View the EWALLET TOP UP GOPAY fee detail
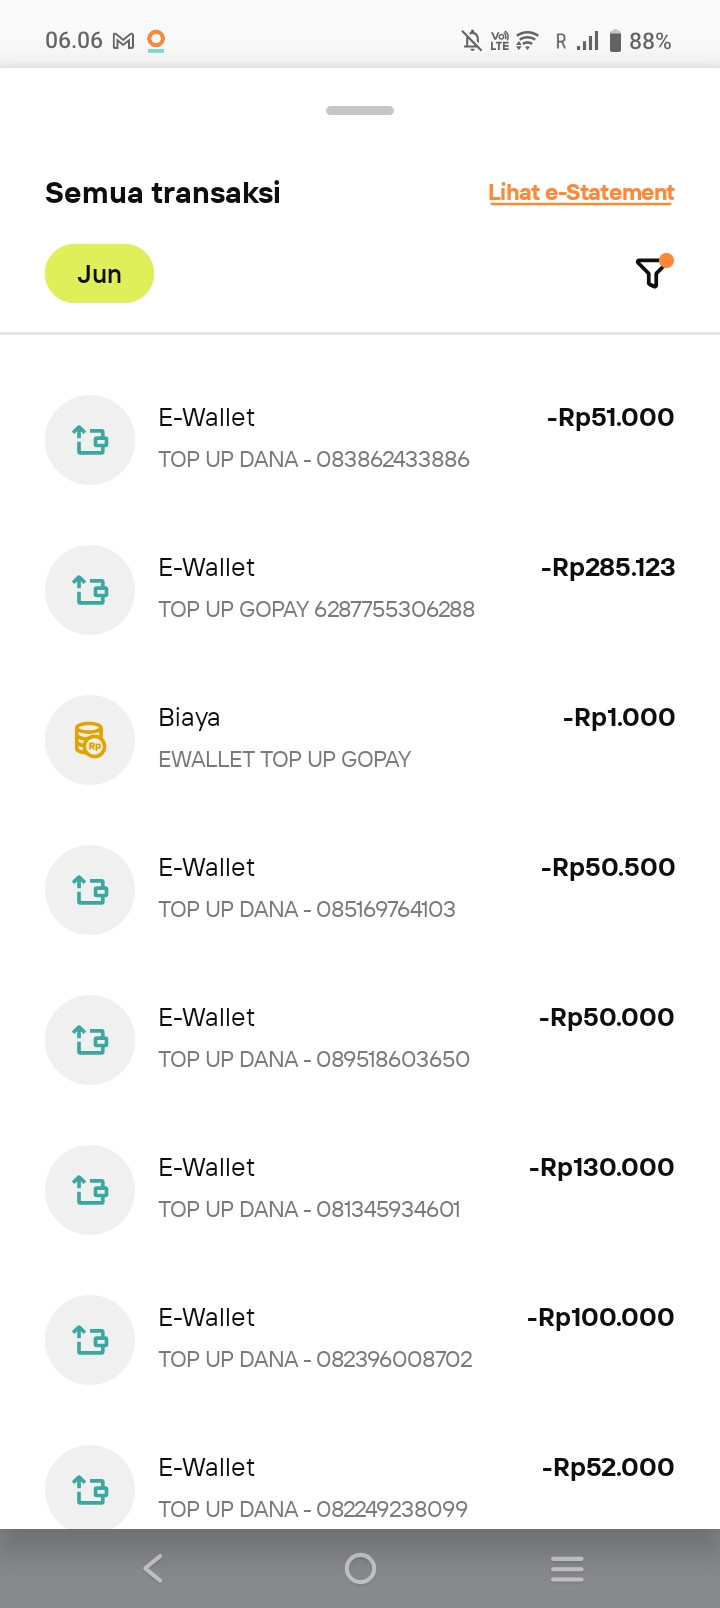This screenshot has width=720, height=1608. [x=360, y=740]
